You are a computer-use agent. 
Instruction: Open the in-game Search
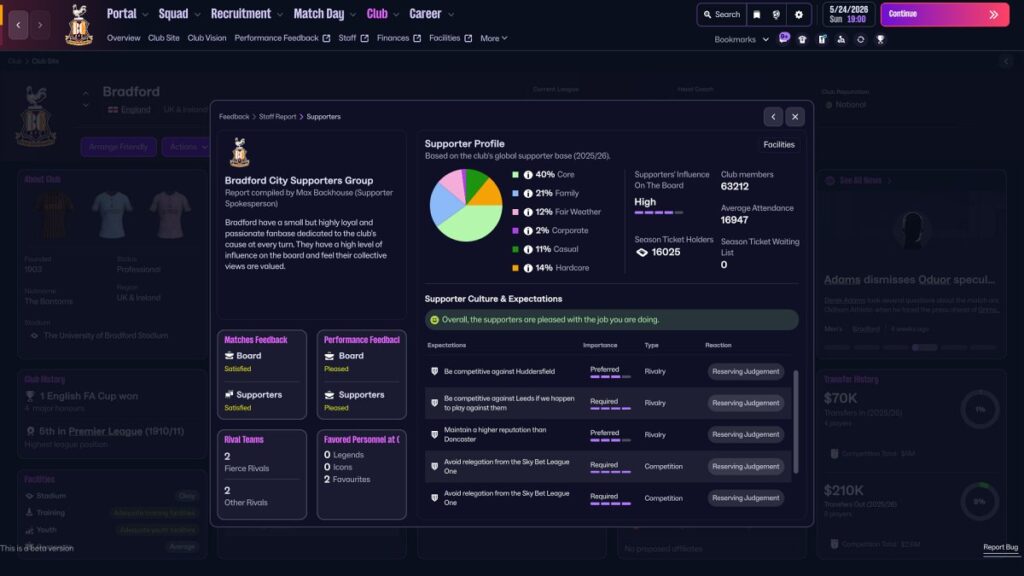point(723,15)
